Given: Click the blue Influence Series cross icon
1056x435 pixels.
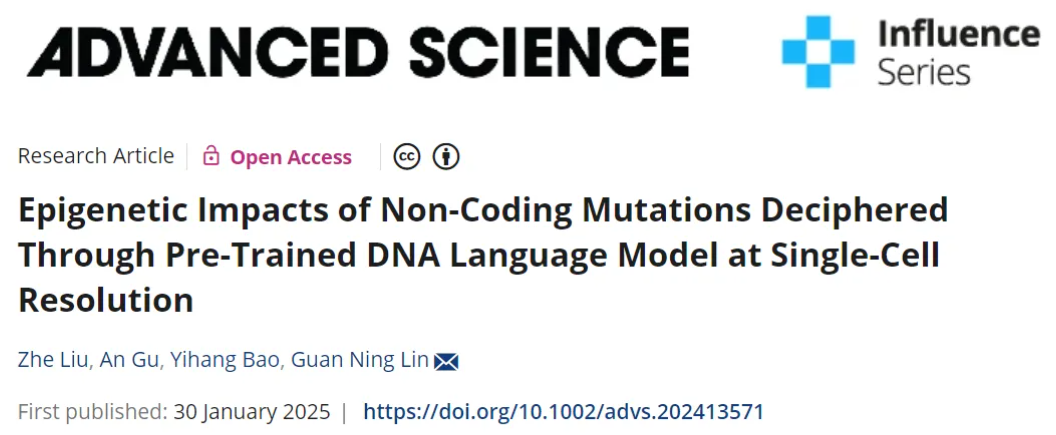Looking at the screenshot, I should (x=818, y=51).
